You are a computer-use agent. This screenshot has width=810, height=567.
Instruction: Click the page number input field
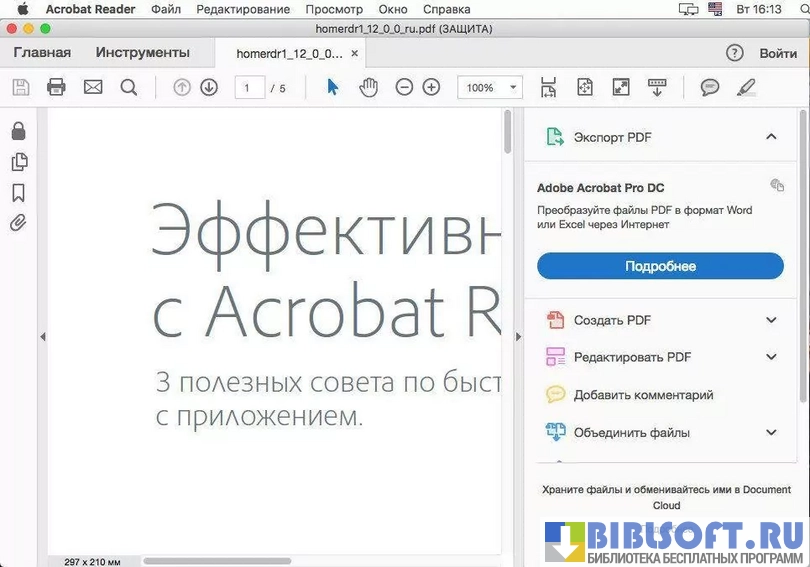pyautogui.click(x=249, y=88)
